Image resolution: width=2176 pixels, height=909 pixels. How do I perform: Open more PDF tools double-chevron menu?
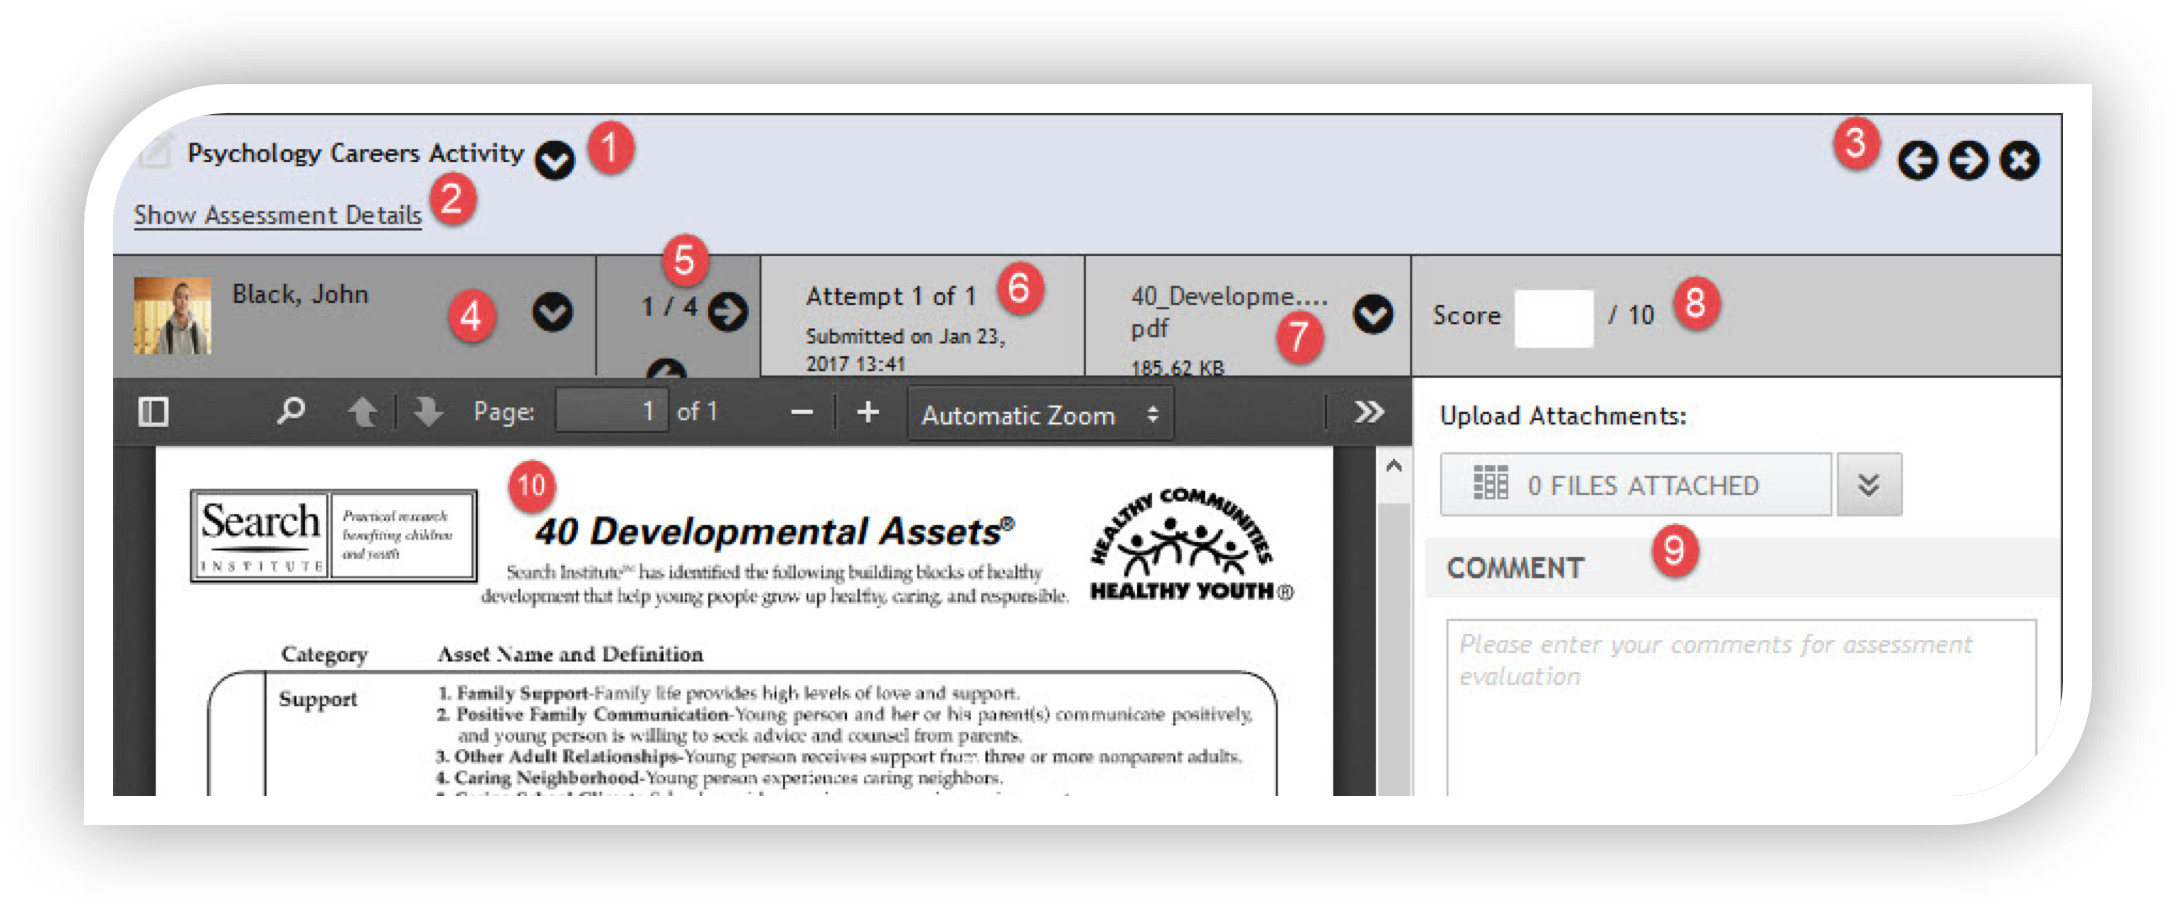point(1368,412)
